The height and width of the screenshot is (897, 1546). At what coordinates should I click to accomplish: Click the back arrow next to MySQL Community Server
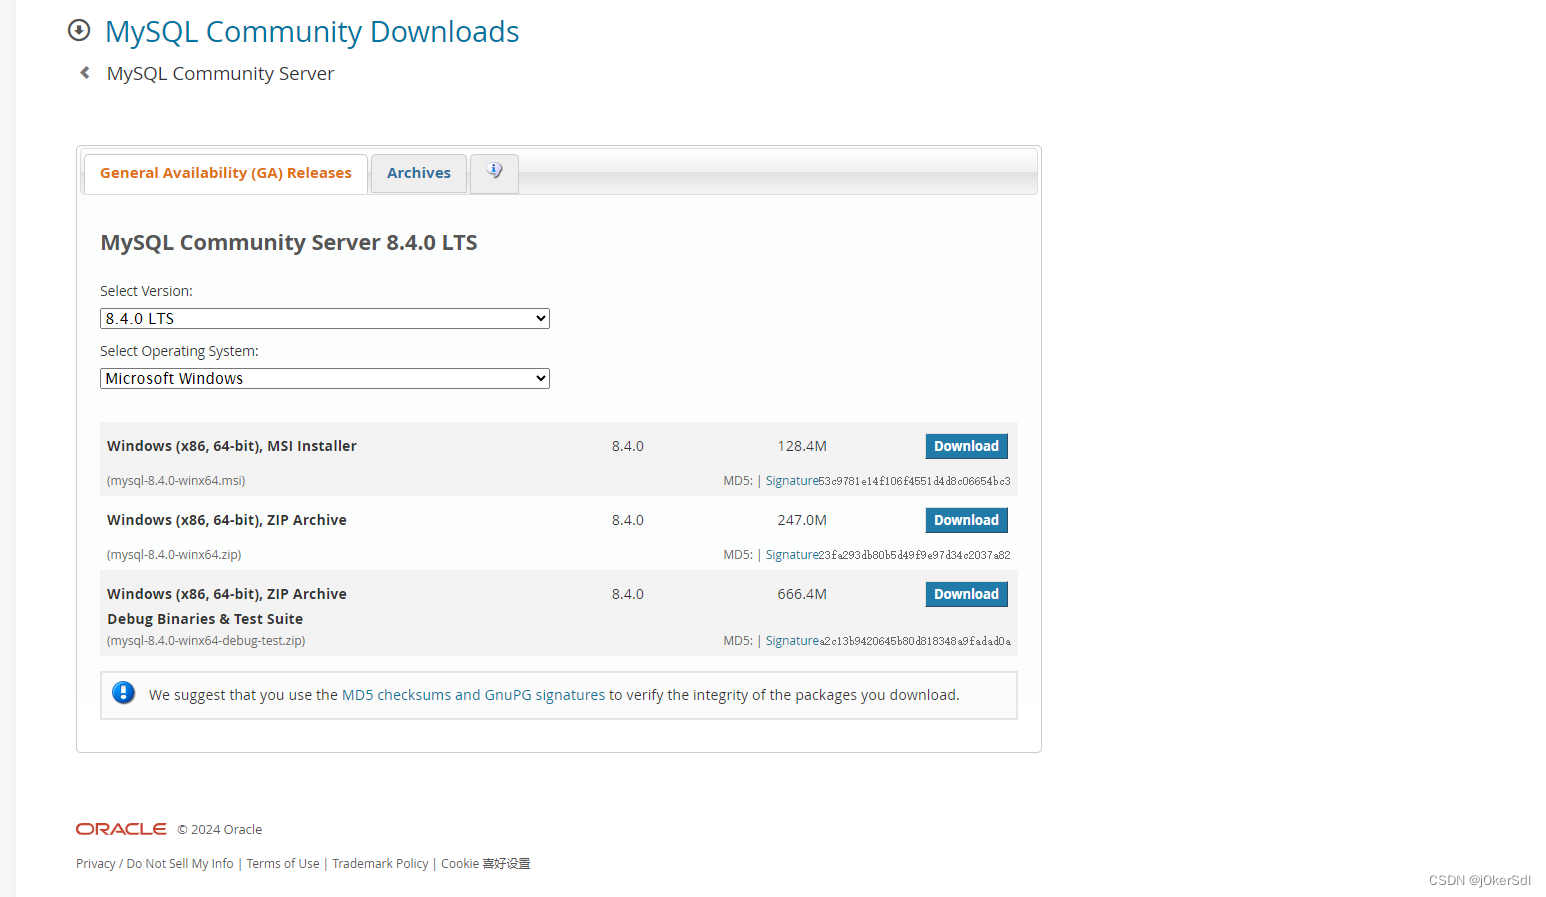click(85, 73)
